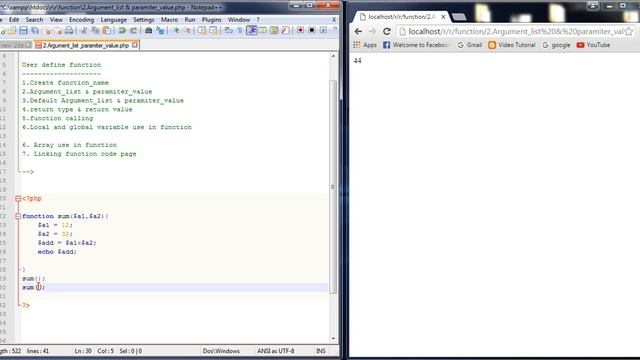The width and height of the screenshot is (640, 360).
Task: Open the Edit menu in Notepad++
Action: (x=14, y=20)
